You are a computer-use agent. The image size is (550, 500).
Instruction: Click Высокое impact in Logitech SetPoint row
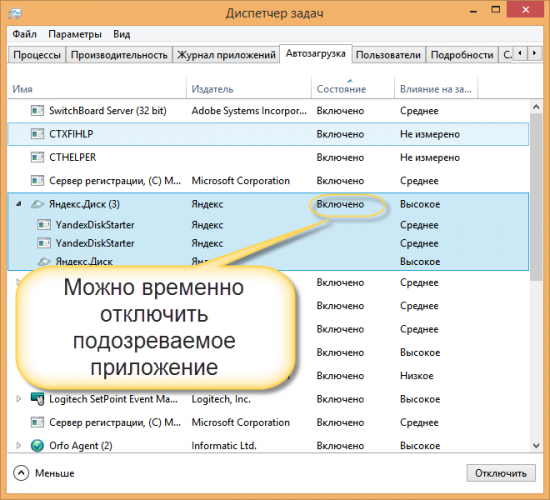pos(420,399)
